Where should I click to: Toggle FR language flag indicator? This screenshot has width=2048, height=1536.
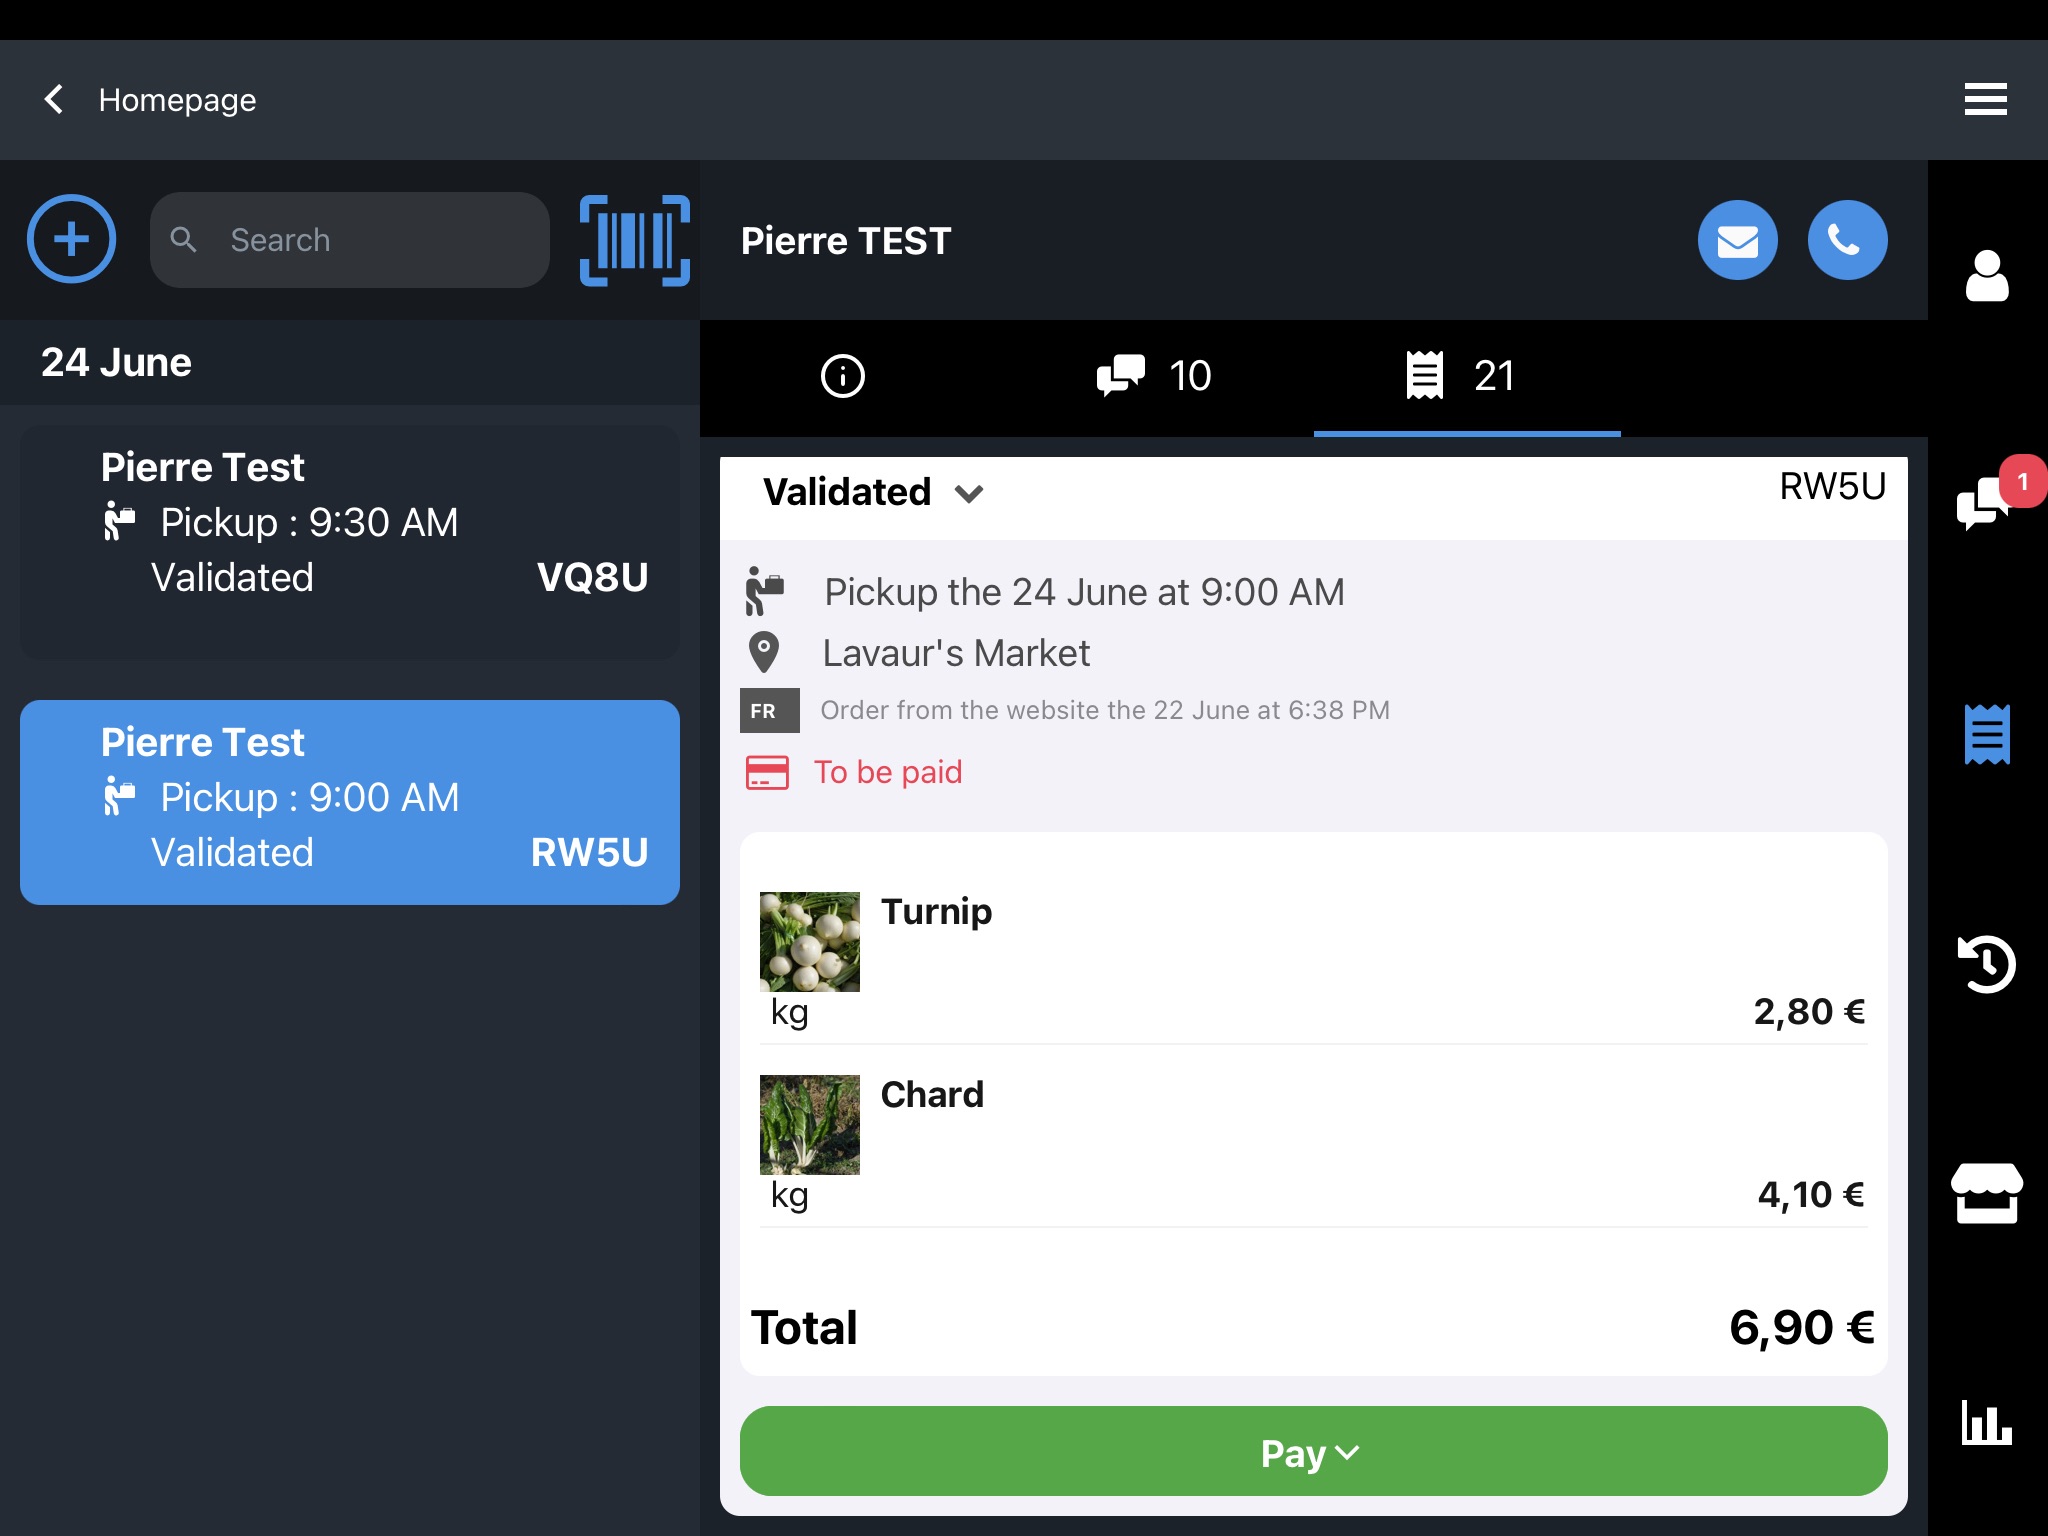pyautogui.click(x=766, y=708)
